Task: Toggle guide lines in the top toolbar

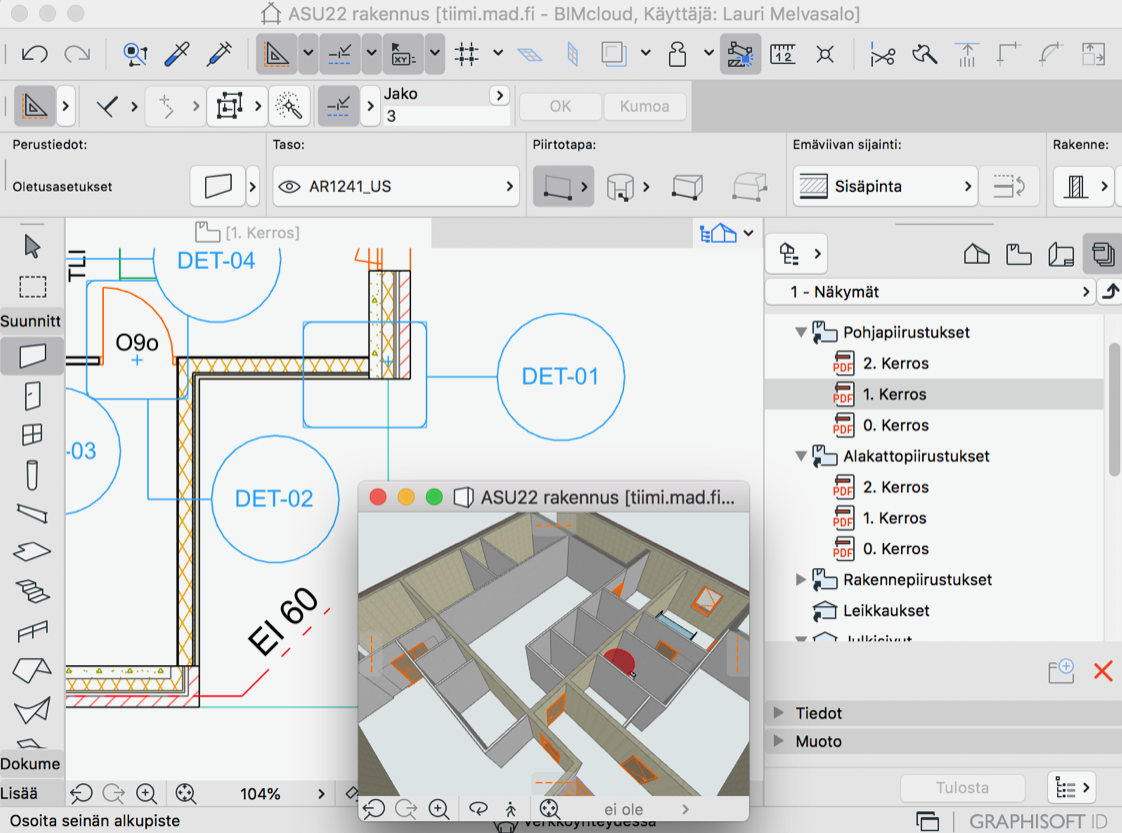Action: (277, 54)
